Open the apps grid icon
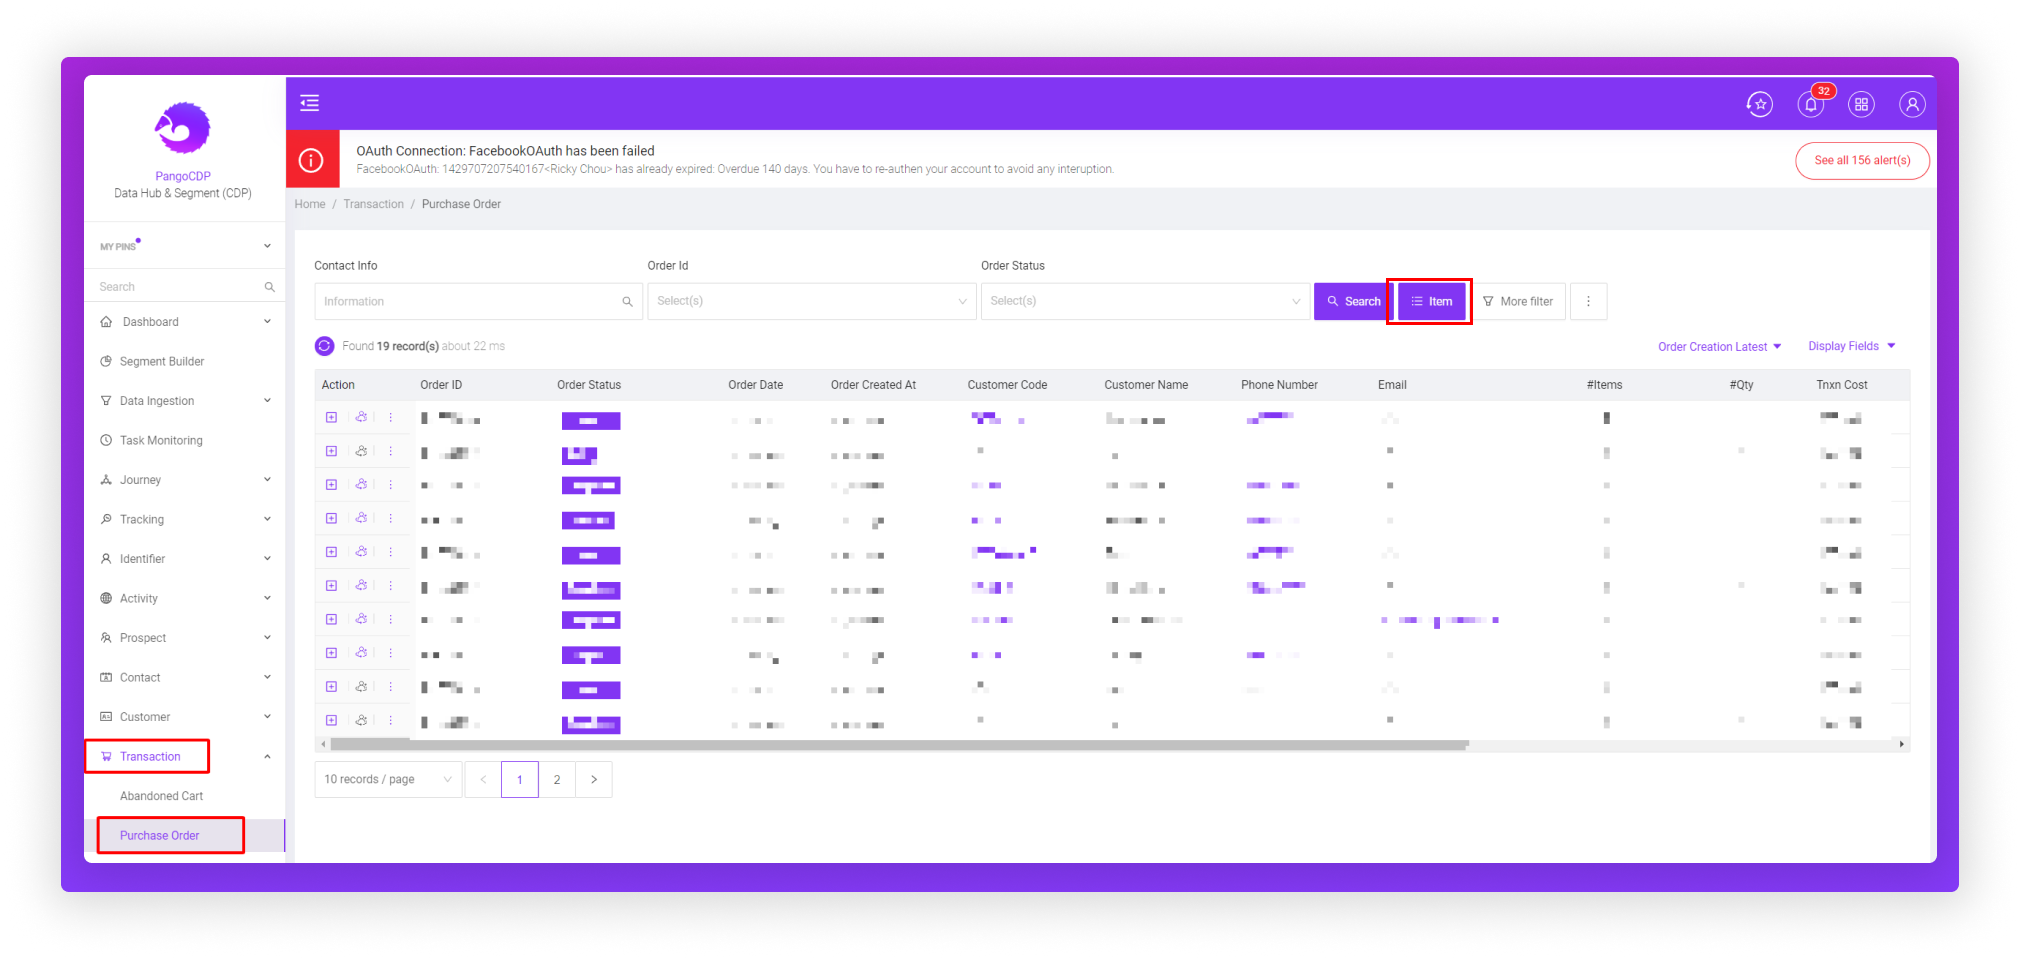This screenshot has width=2022, height=959. (x=1861, y=104)
